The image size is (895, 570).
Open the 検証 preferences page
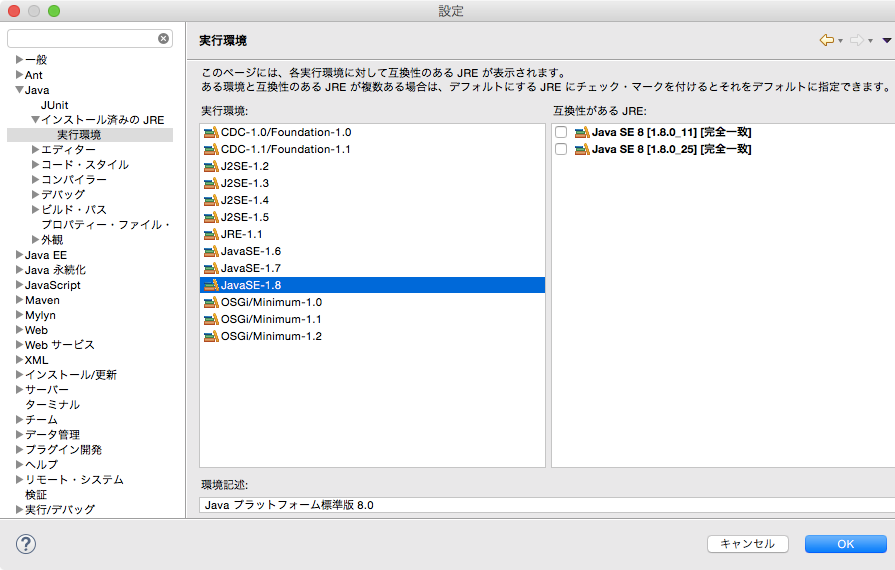tap(36, 495)
